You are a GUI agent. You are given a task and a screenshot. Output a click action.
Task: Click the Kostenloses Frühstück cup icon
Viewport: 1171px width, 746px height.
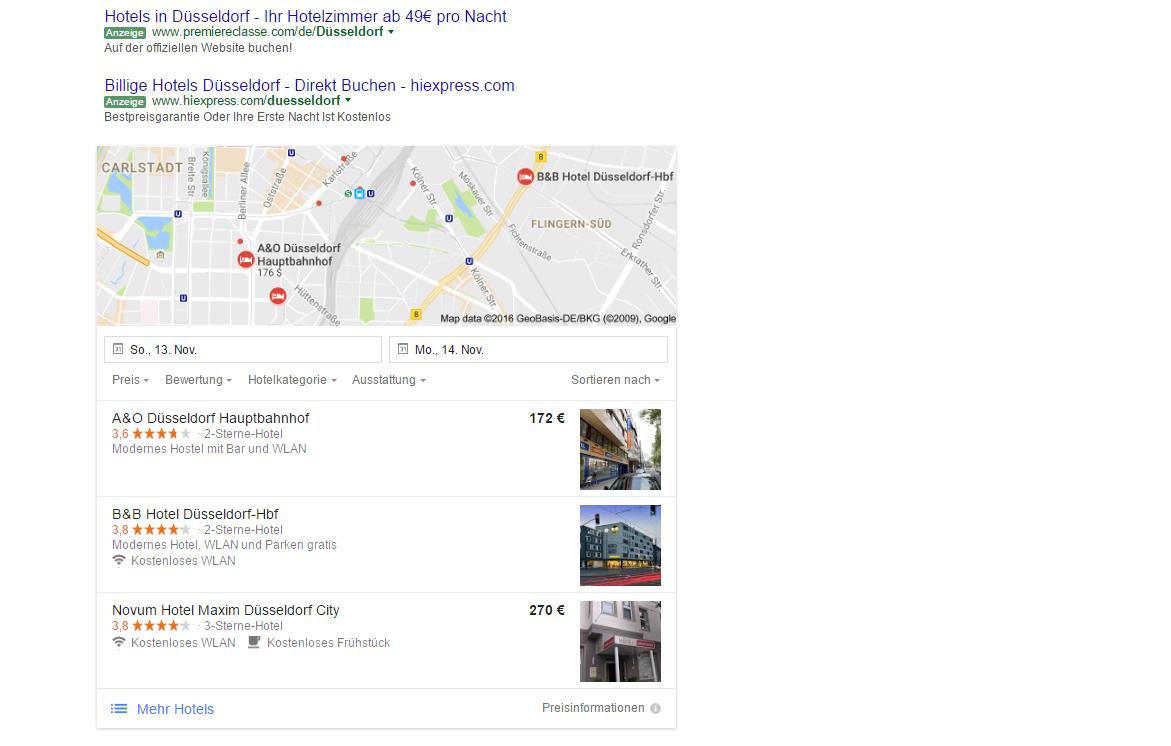[254, 642]
